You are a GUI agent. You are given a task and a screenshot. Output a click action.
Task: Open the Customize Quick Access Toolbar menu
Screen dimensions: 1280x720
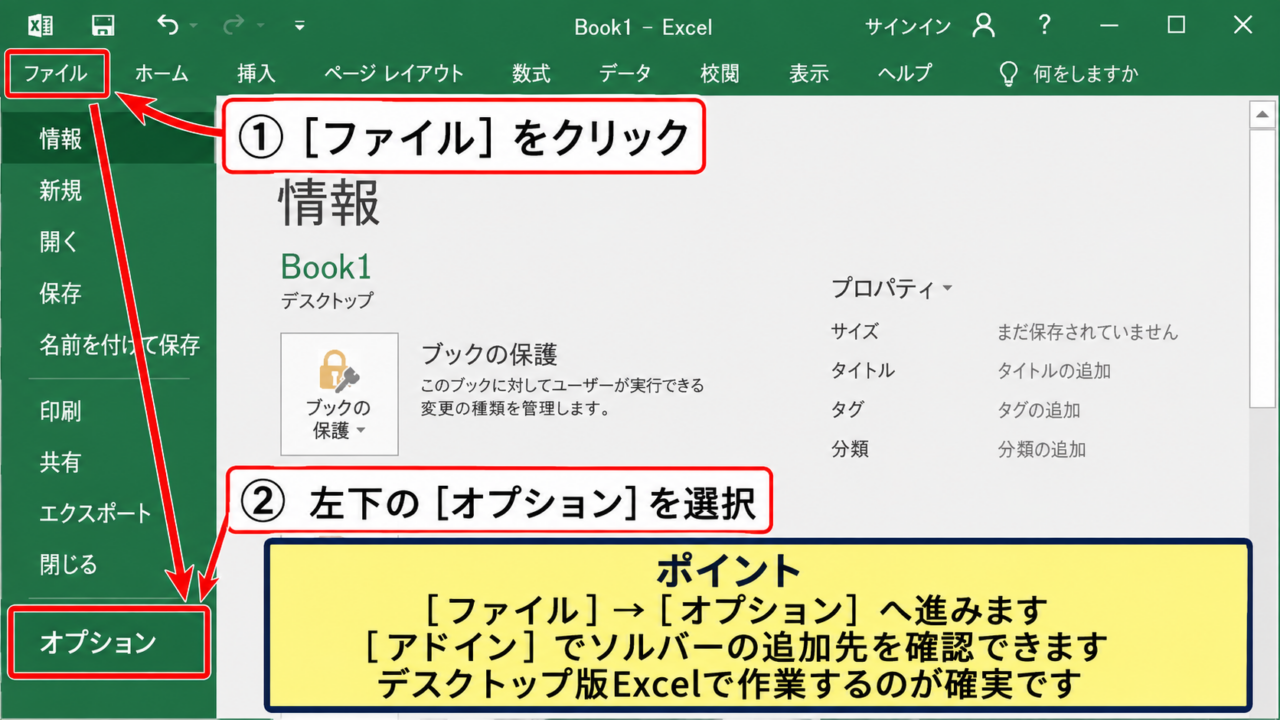pos(300,26)
